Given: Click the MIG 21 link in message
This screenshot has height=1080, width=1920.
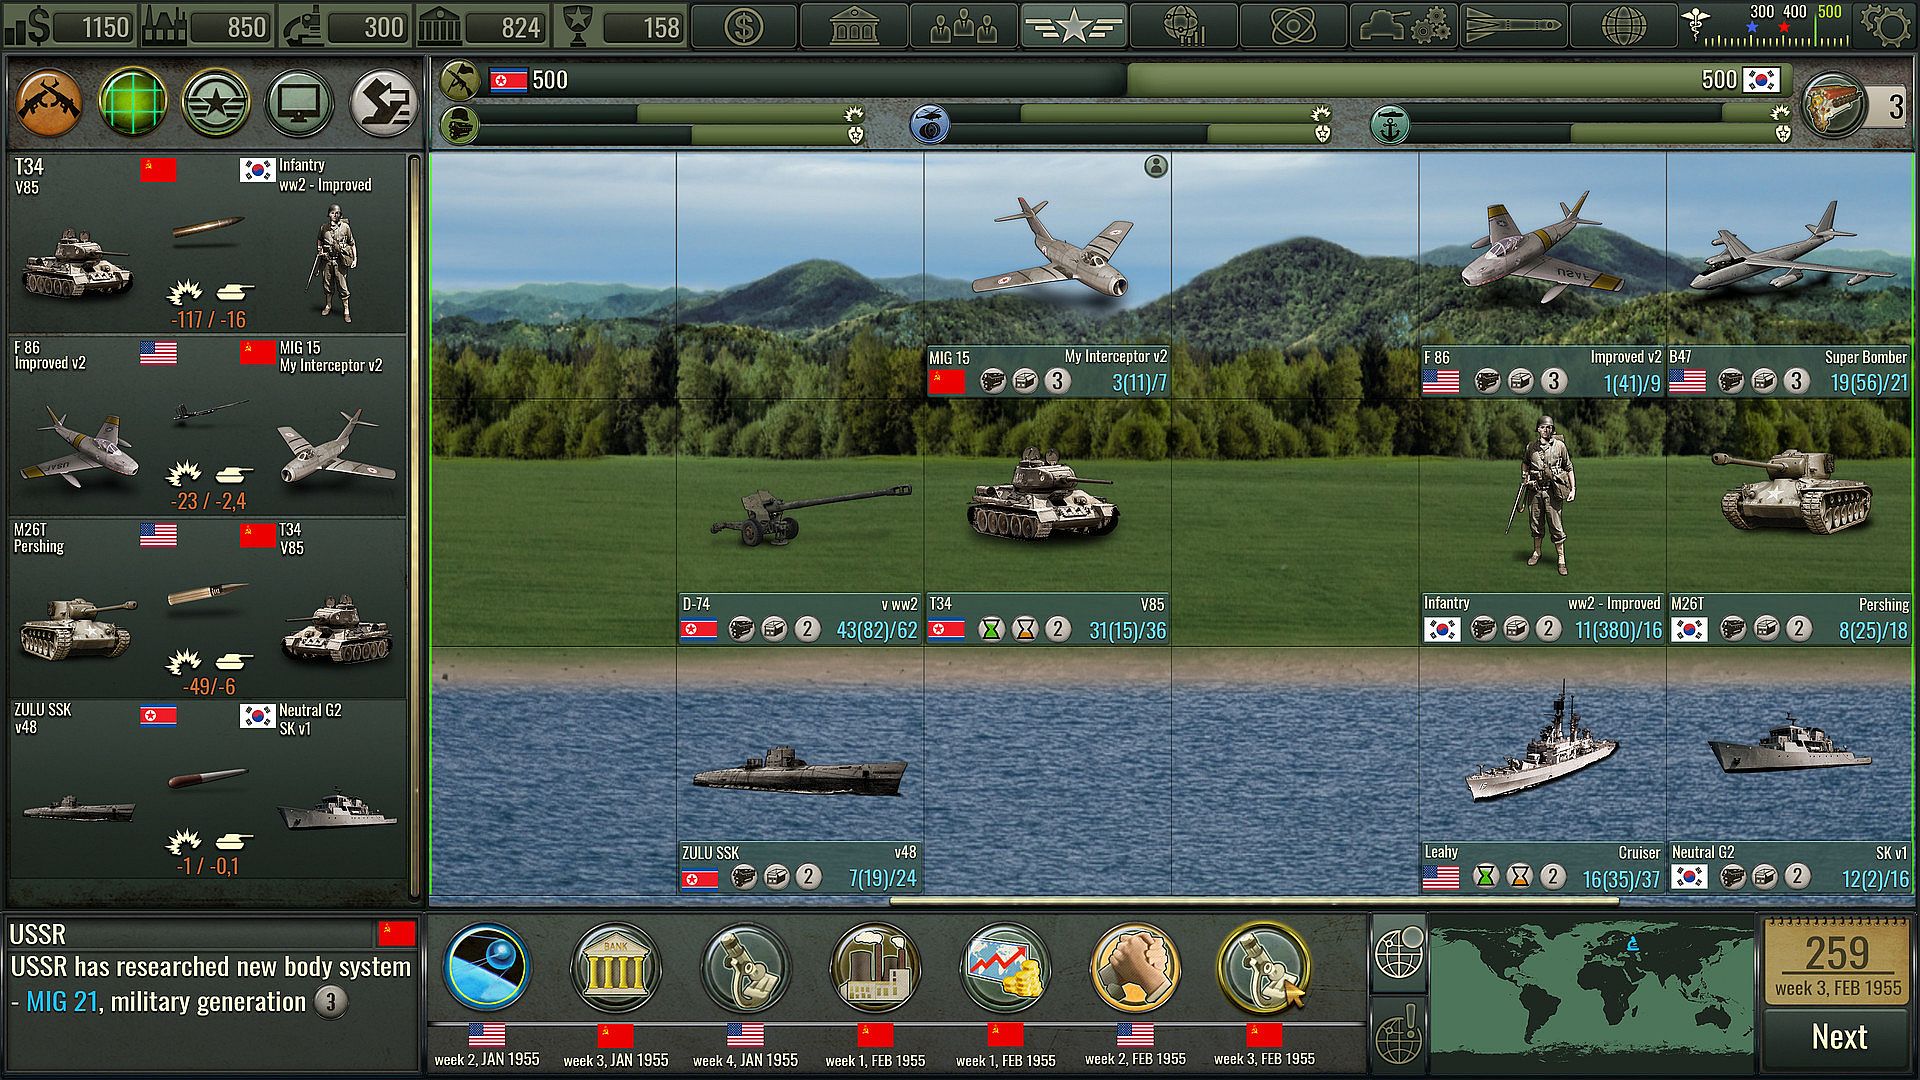Looking at the screenshot, I should point(62,1002).
